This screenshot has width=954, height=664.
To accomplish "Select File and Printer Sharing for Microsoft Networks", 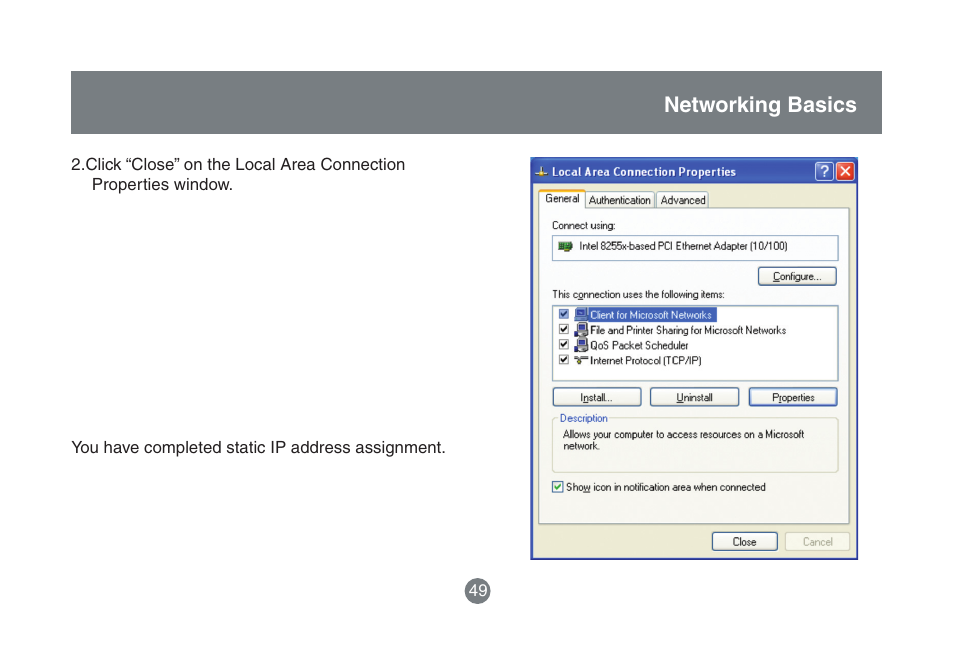I will pyautogui.click(x=688, y=330).
